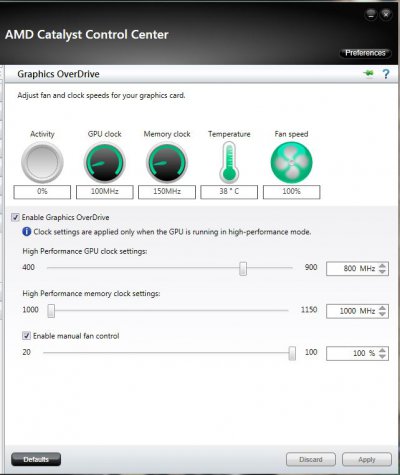Click the 100% fan speed readout

pos(292,192)
